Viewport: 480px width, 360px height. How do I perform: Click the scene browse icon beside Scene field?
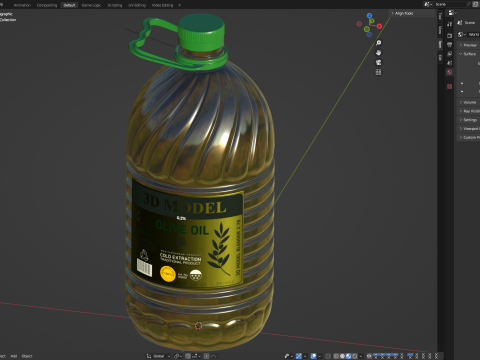[x=428, y=4]
